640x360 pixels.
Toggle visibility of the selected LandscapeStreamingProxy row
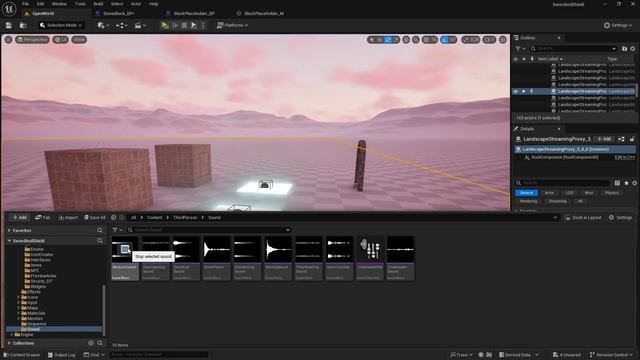516,91
